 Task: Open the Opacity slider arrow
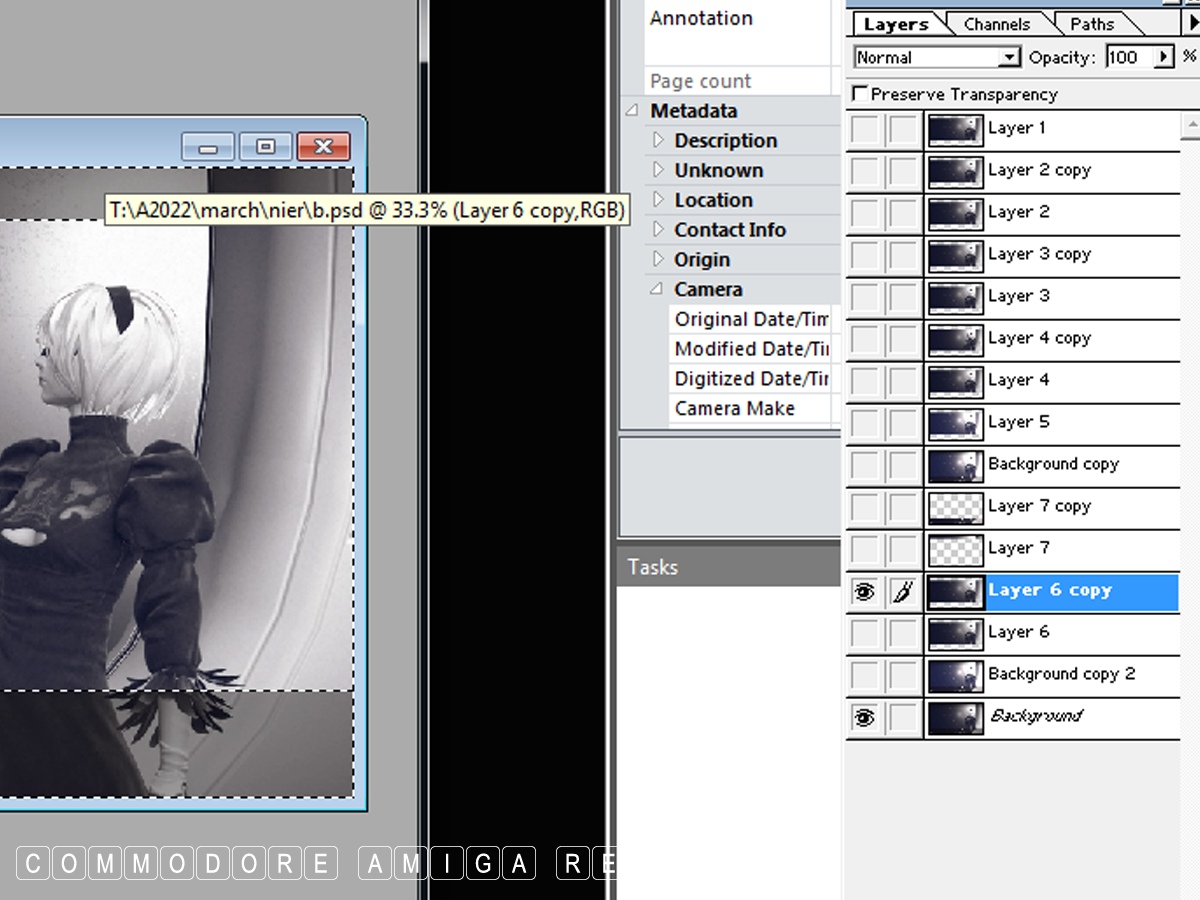(x=1163, y=58)
